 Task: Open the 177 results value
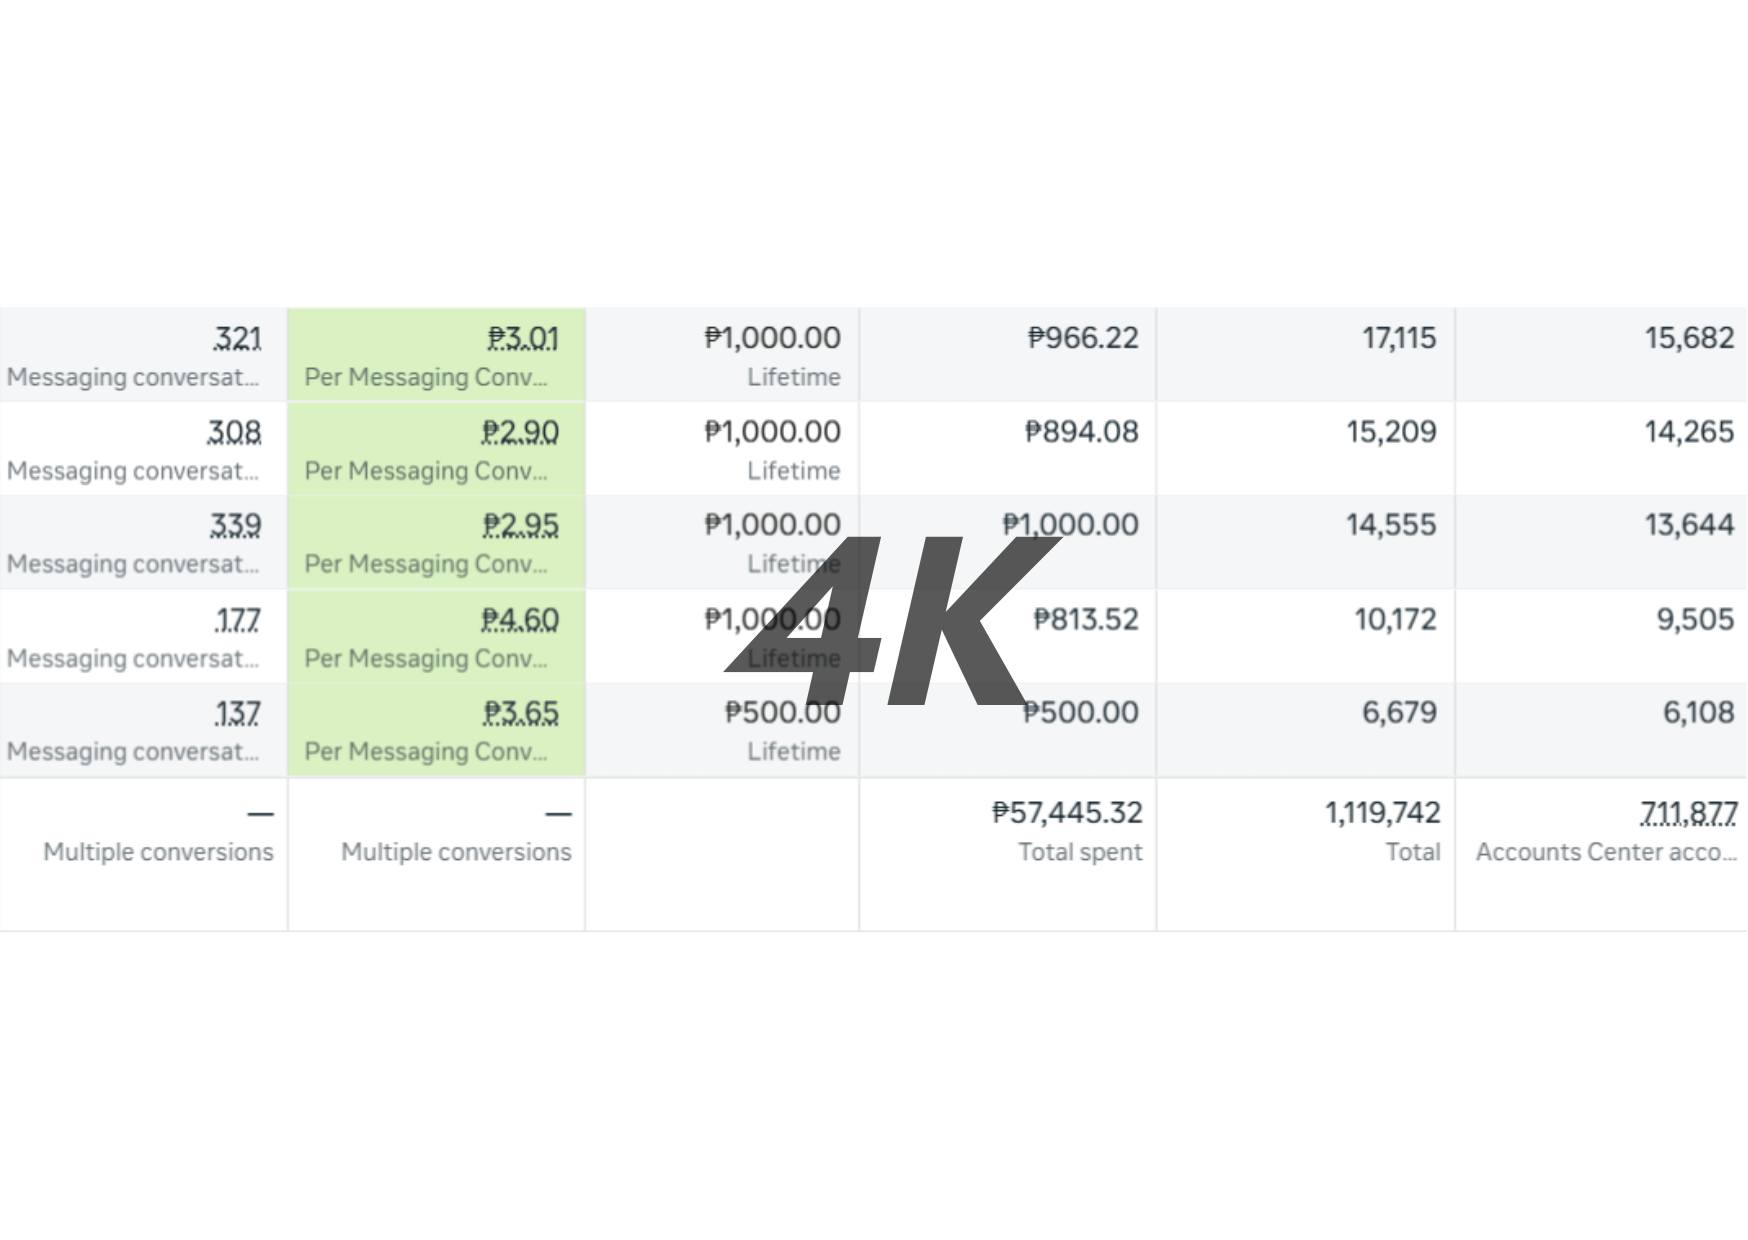point(237,620)
